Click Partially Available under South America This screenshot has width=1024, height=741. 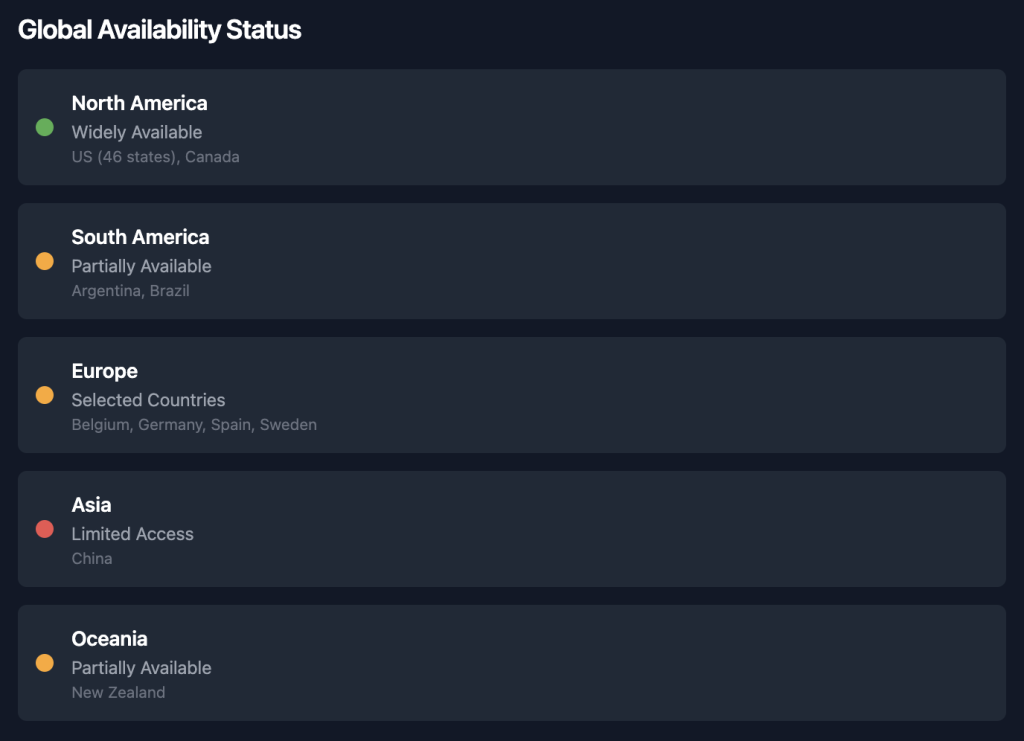tap(141, 266)
